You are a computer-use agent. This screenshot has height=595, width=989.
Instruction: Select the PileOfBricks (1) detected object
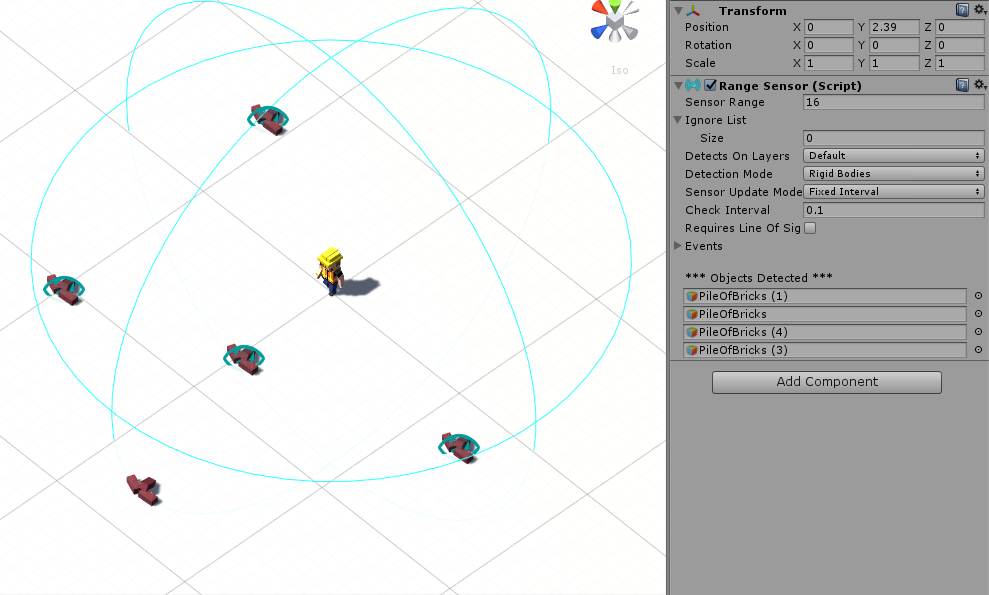[825, 296]
